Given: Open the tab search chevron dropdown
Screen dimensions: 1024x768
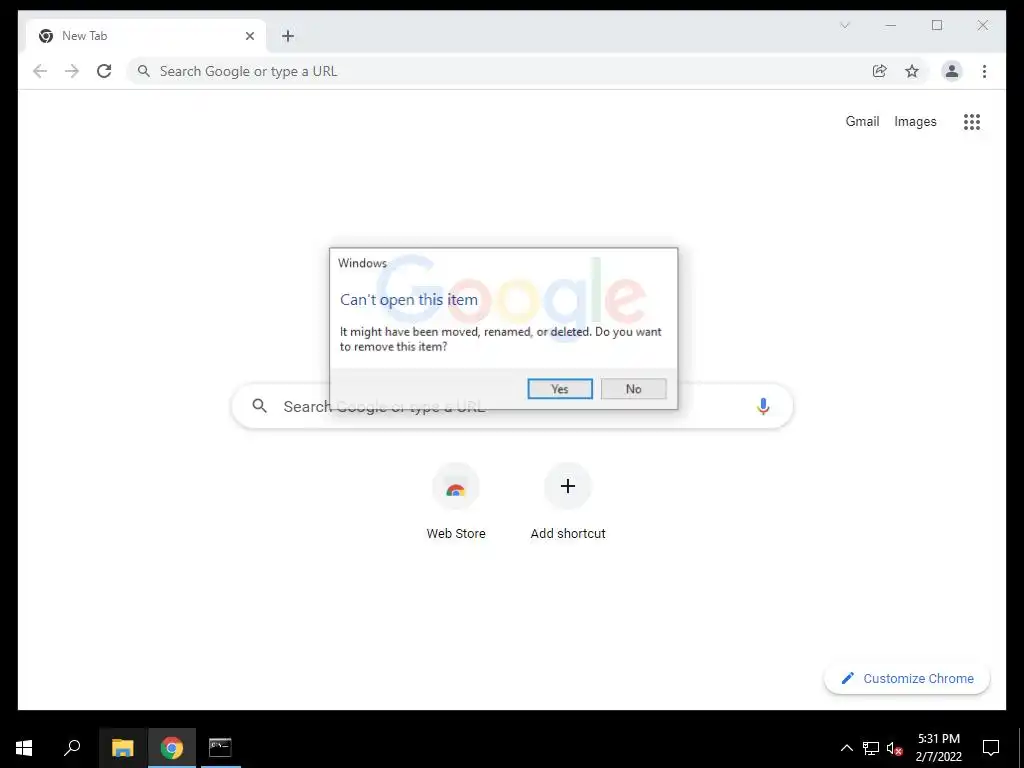Looking at the screenshot, I should (x=844, y=25).
